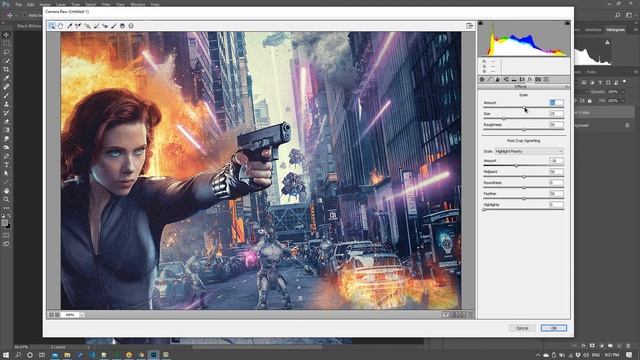Click the OK button
This screenshot has width=640, height=360.
pos(553,328)
